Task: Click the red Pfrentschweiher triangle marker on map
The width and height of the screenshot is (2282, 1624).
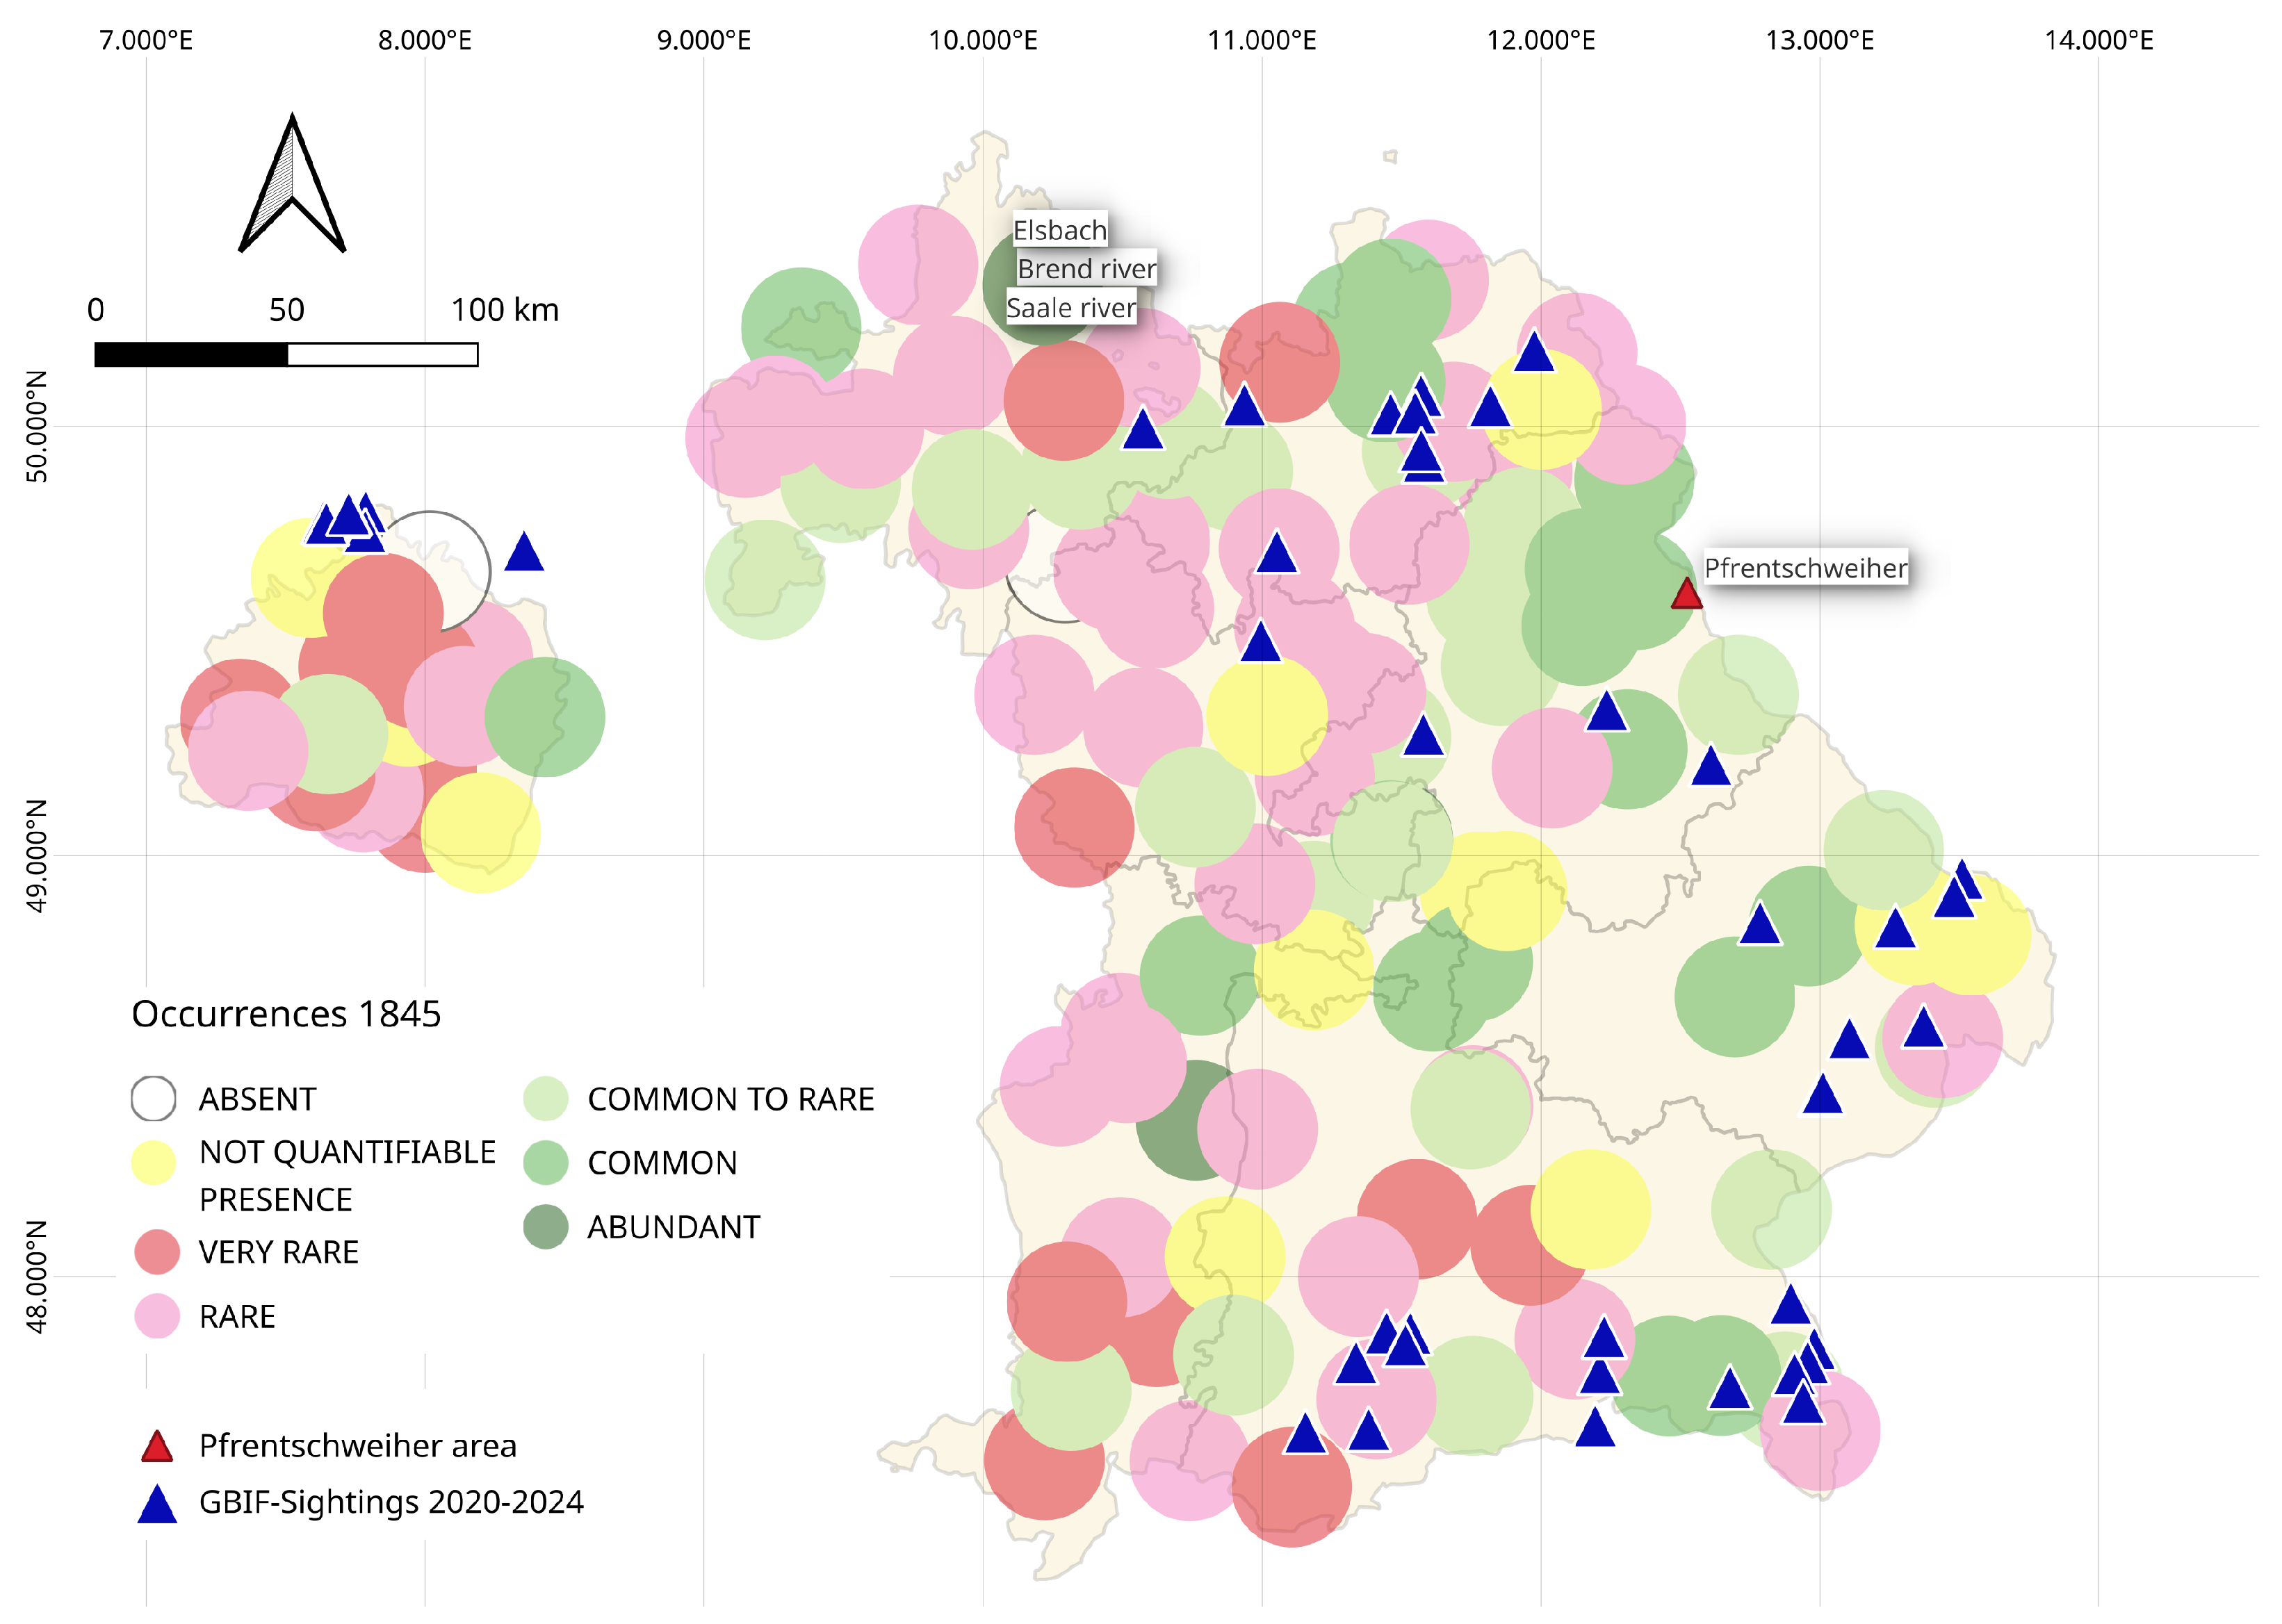Action: pos(1687,594)
